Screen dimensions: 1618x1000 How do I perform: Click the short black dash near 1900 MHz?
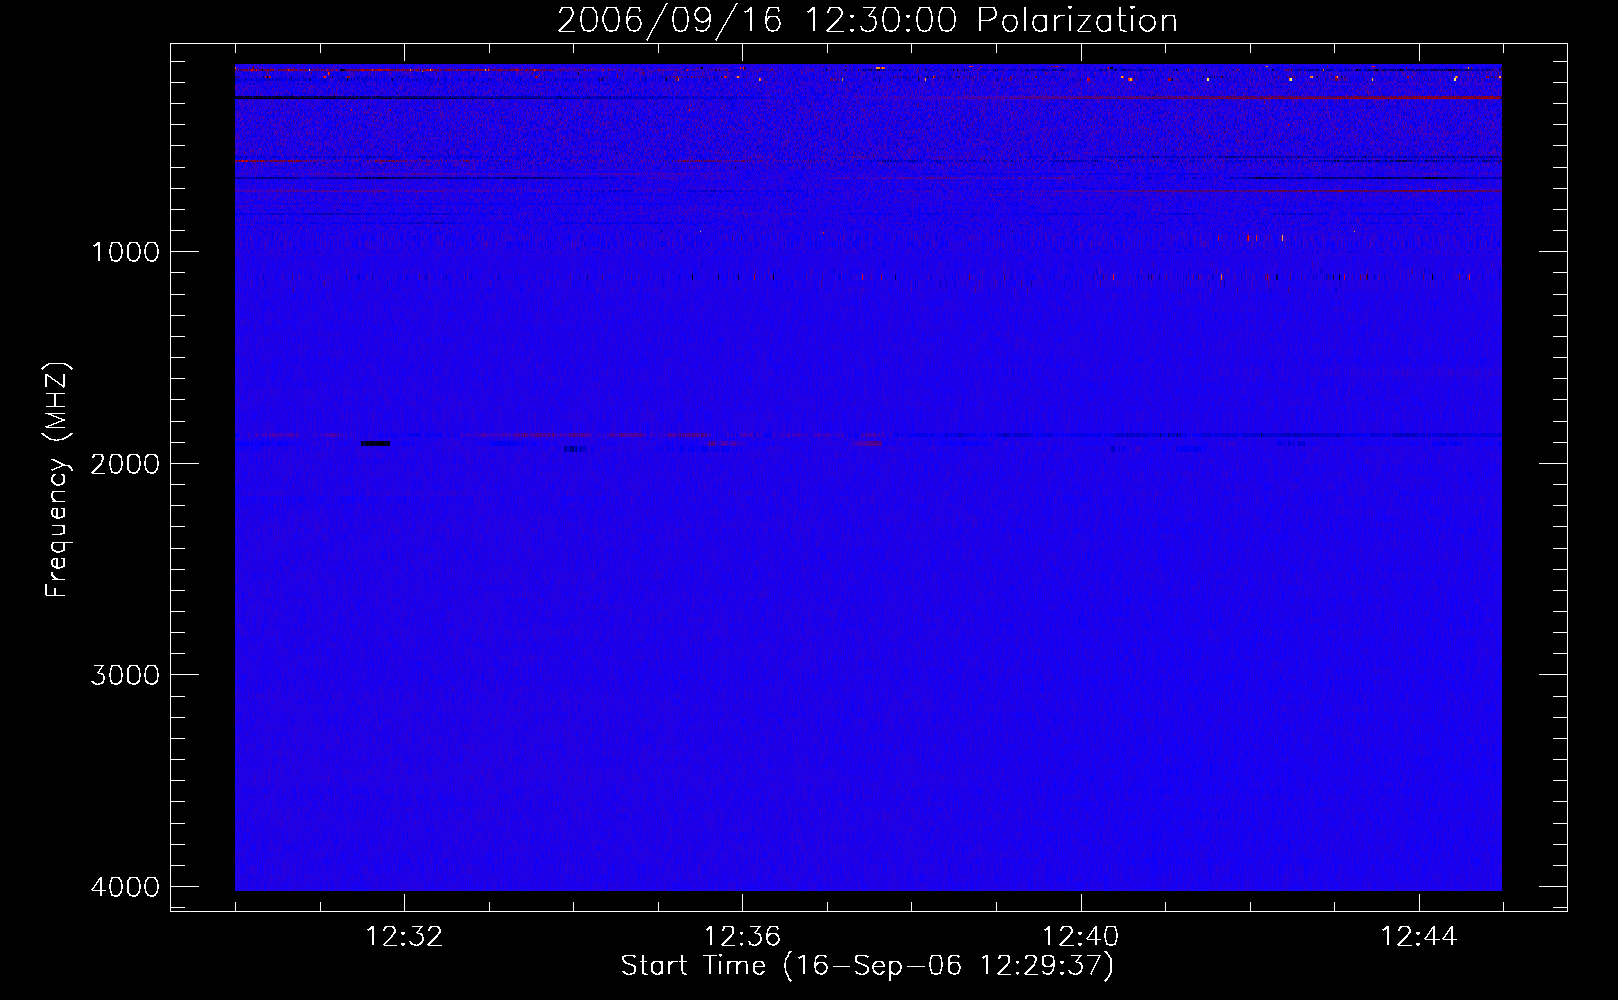(376, 443)
